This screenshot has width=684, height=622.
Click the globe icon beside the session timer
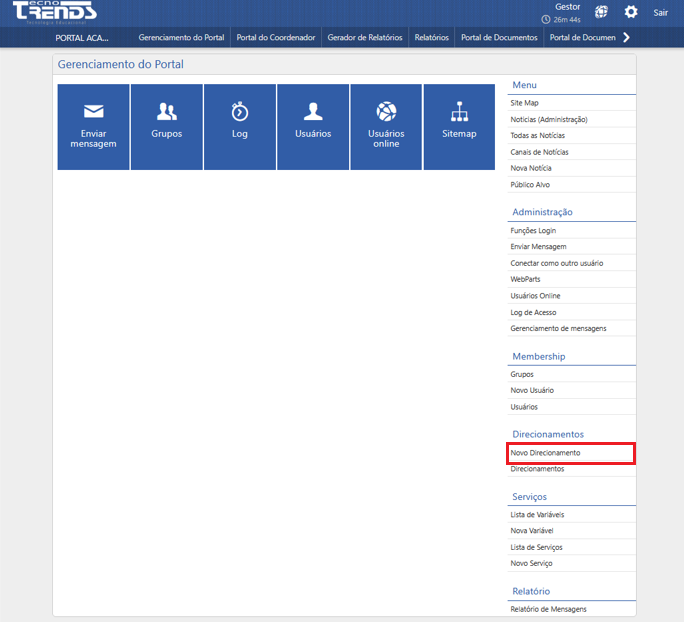[601, 12]
